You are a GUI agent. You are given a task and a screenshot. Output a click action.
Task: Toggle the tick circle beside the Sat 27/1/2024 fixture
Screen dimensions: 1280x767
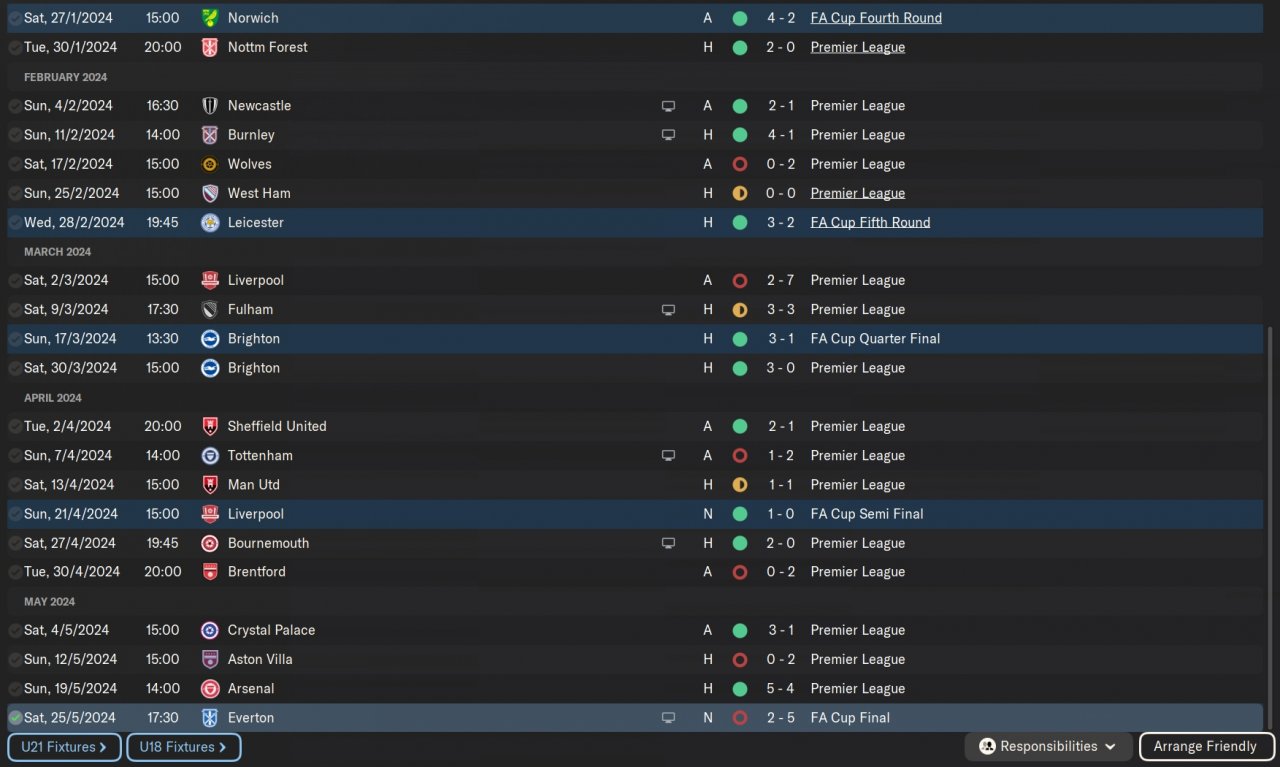(x=15, y=18)
